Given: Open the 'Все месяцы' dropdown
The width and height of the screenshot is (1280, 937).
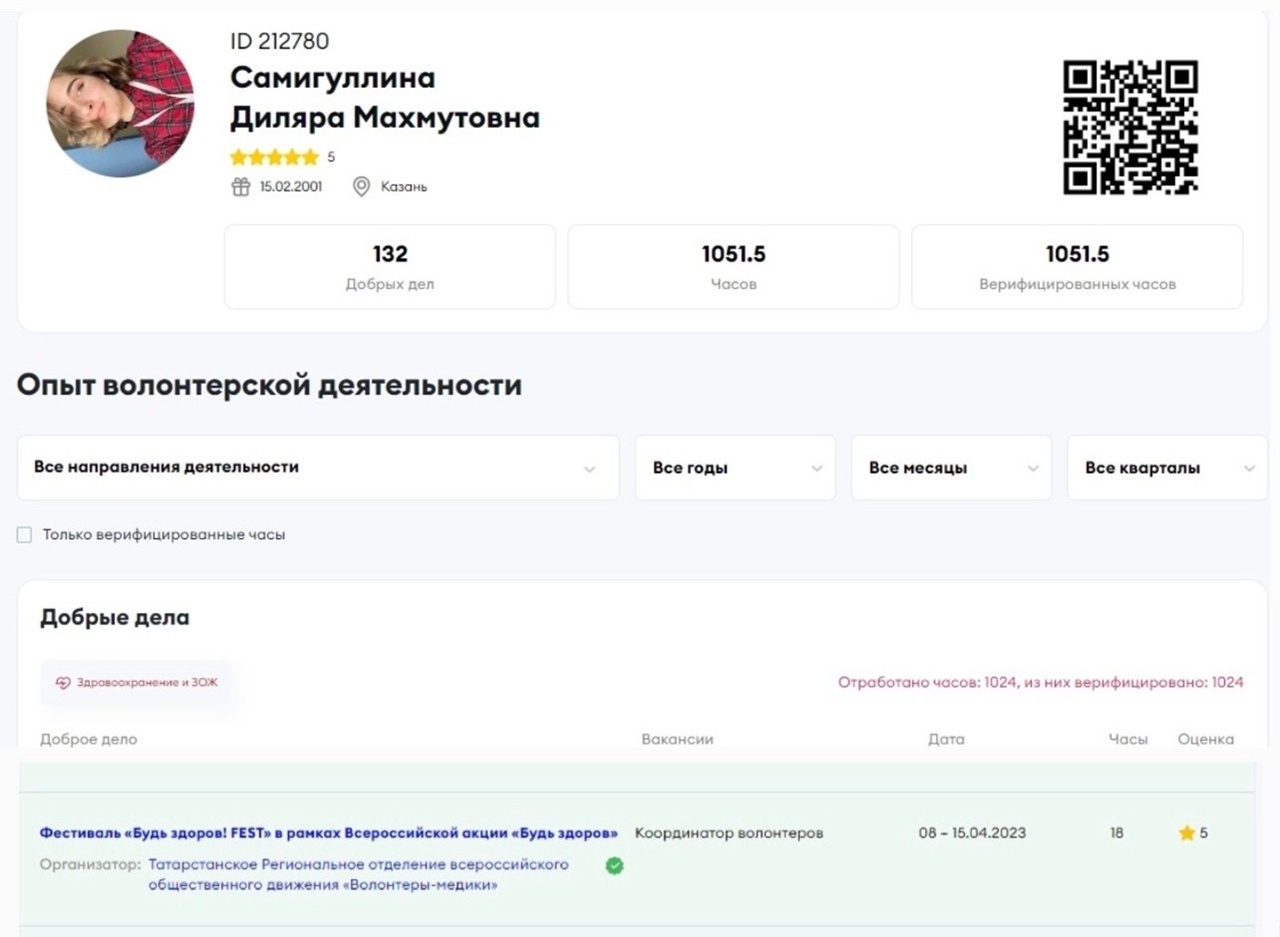Looking at the screenshot, I should (x=950, y=468).
